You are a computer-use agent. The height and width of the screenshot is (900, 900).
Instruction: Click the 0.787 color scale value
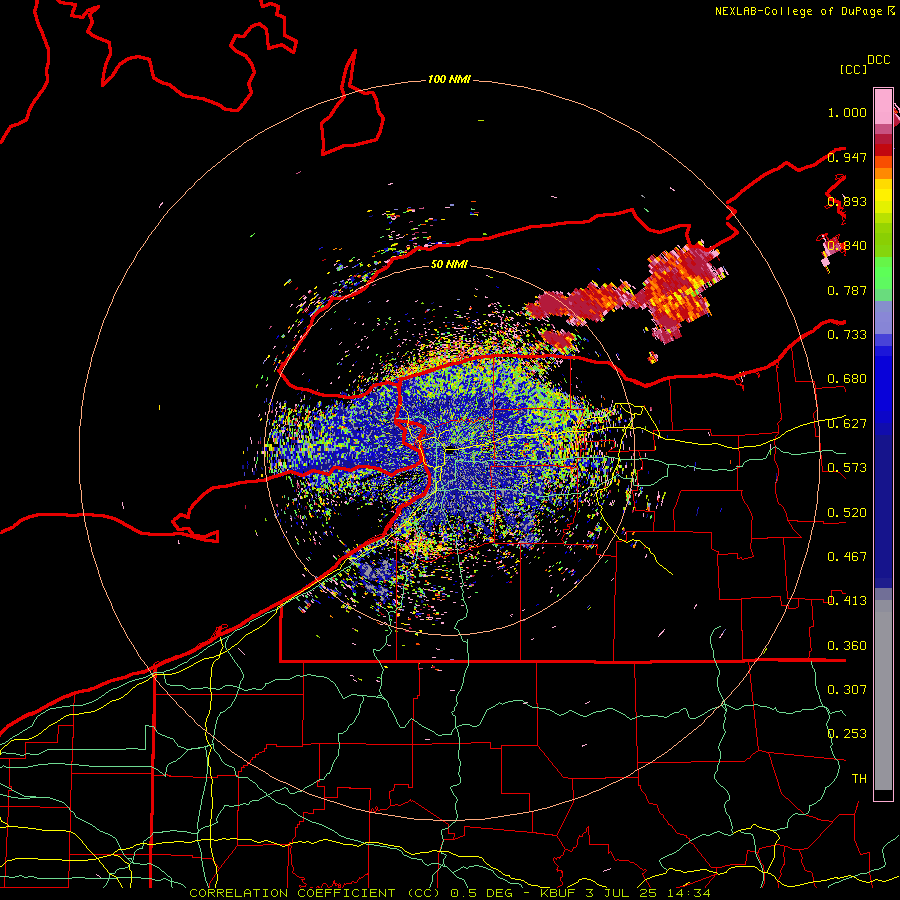(847, 290)
